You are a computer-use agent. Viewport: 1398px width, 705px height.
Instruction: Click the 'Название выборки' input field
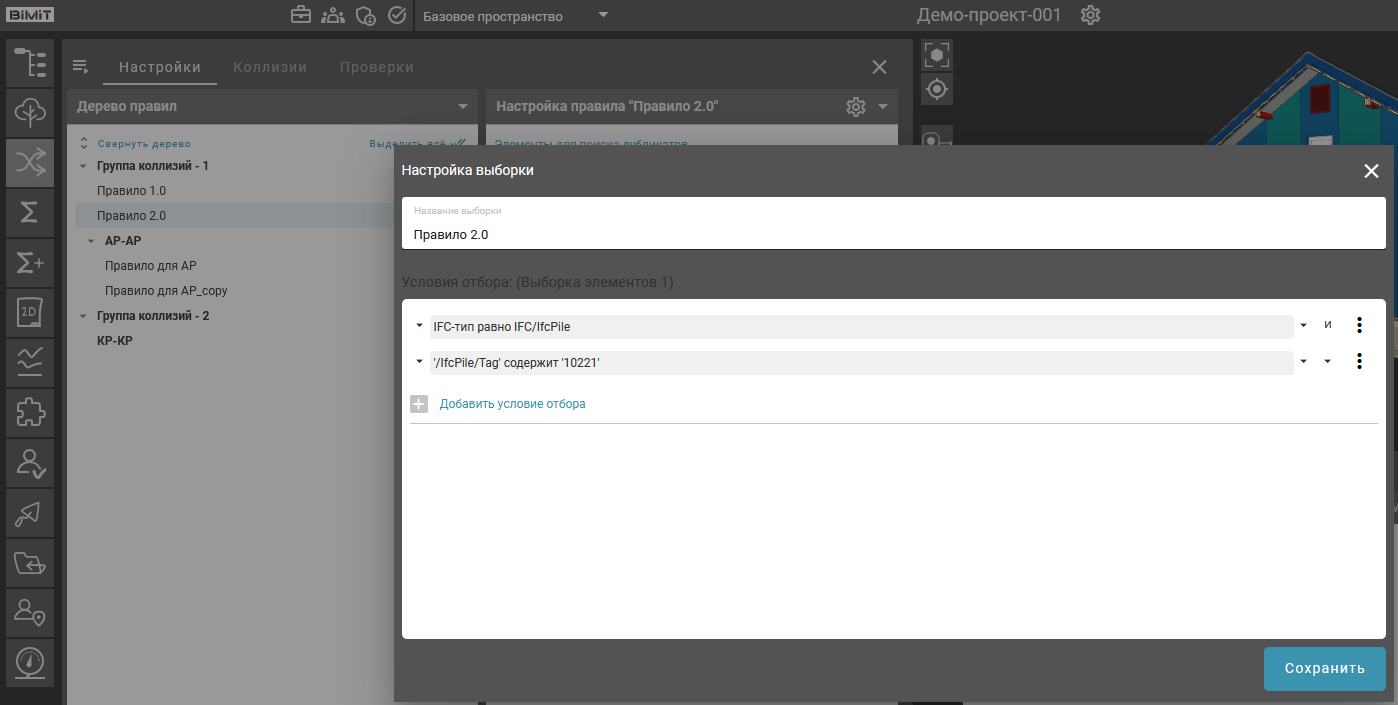893,234
